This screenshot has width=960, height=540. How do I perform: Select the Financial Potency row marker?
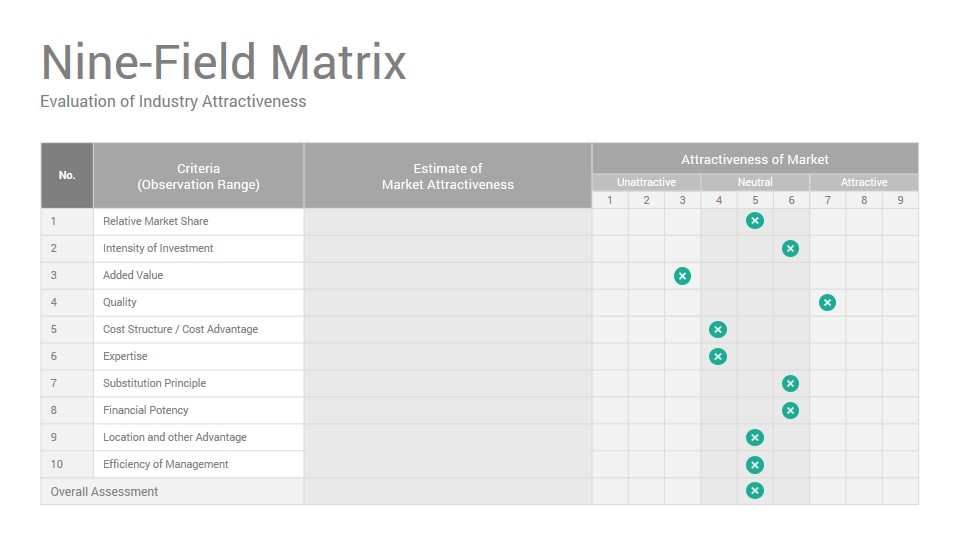point(790,410)
